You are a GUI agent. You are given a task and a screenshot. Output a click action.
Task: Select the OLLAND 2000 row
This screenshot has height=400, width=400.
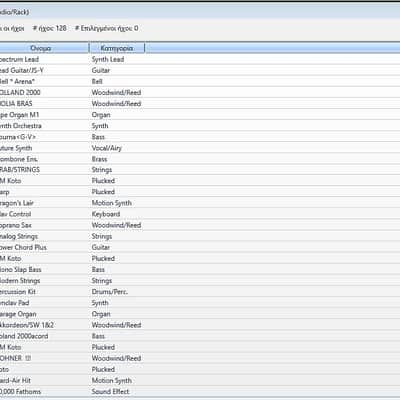(200, 92)
